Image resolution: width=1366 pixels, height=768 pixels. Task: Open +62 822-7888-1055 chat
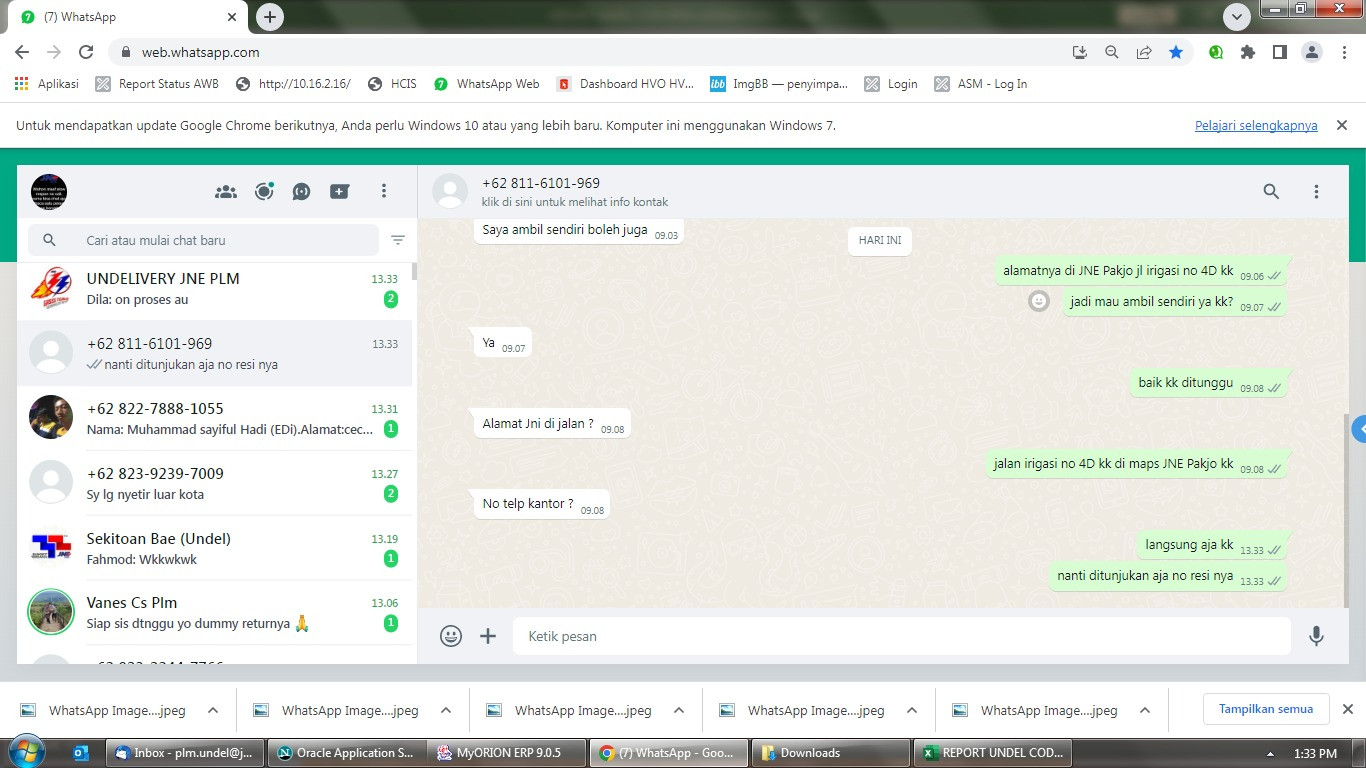[214, 418]
